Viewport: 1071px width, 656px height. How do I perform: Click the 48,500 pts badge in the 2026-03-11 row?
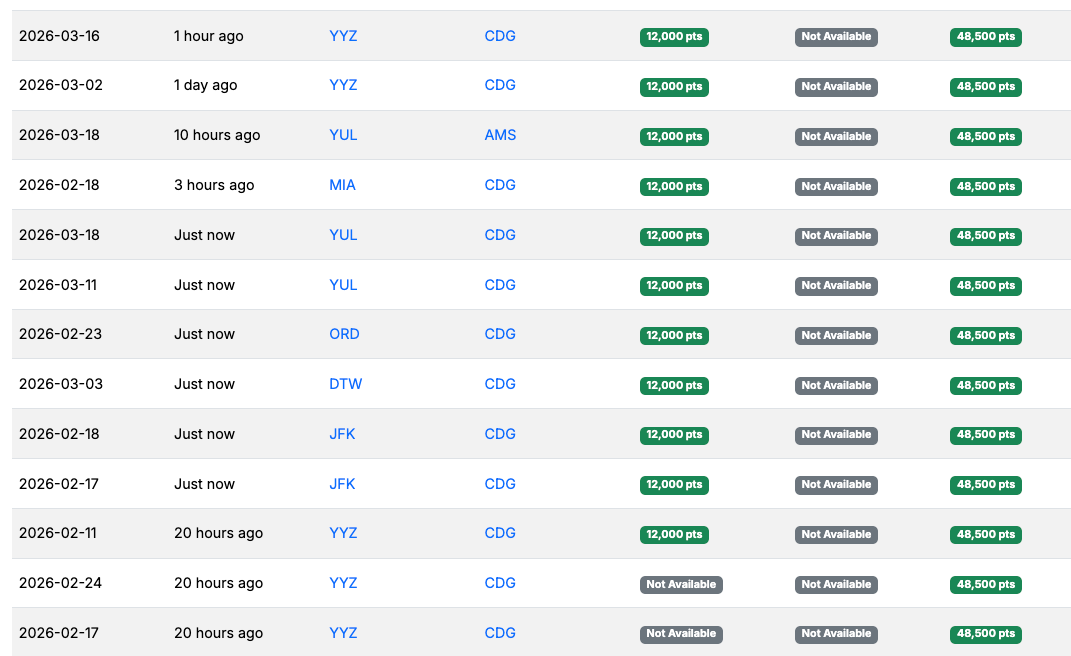(986, 286)
